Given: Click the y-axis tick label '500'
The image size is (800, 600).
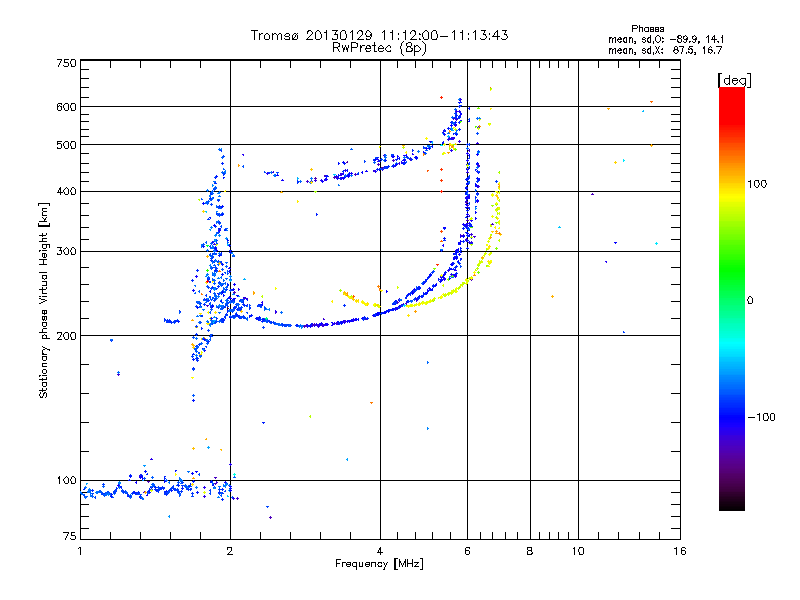Looking at the screenshot, I should tap(66, 145).
